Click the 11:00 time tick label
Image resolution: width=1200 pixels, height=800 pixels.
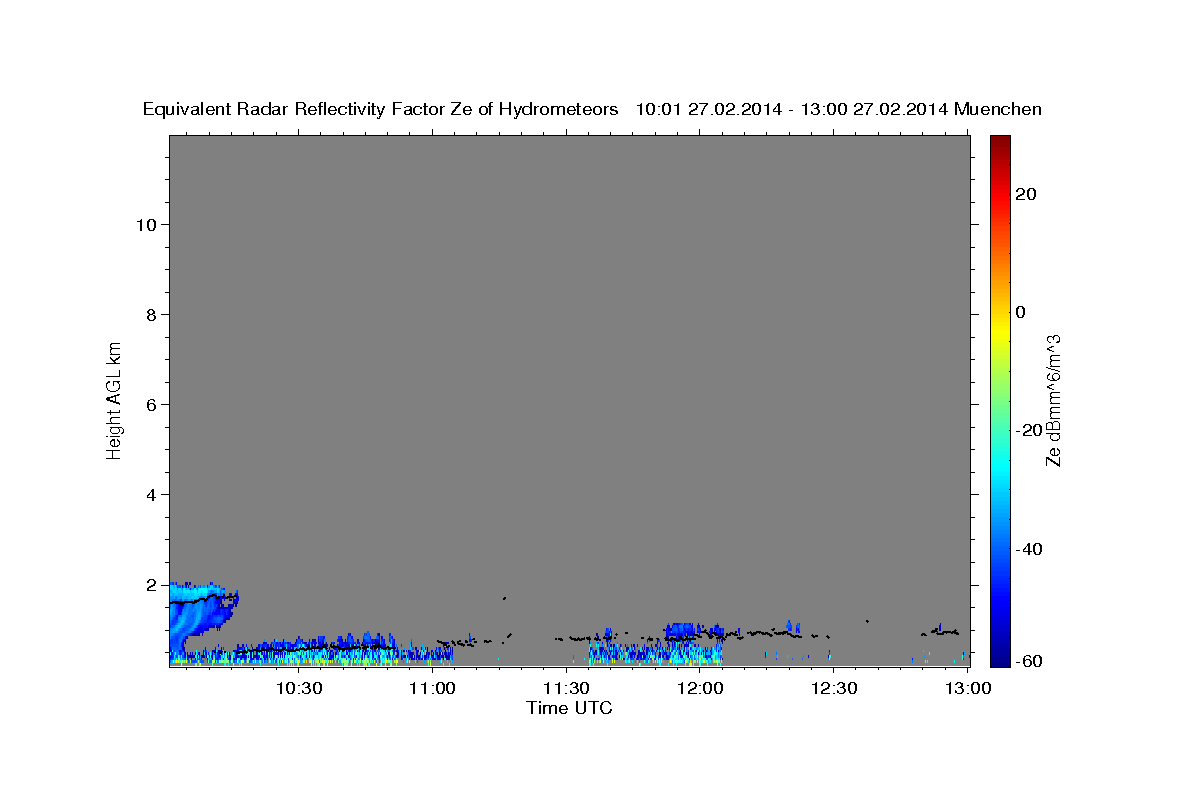[x=433, y=688]
